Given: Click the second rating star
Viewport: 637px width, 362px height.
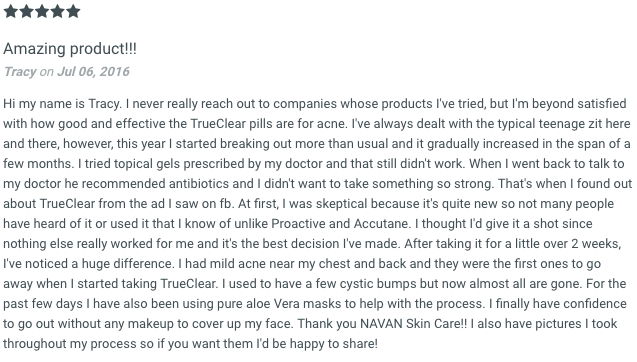Looking at the screenshot, I should pos(26,11).
